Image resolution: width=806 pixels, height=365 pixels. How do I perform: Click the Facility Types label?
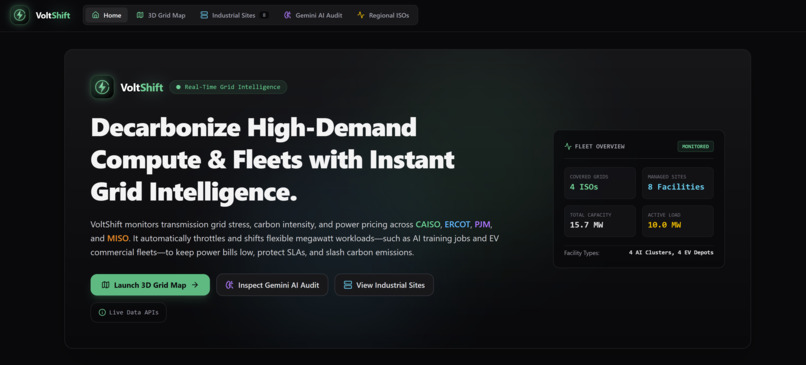(581, 253)
